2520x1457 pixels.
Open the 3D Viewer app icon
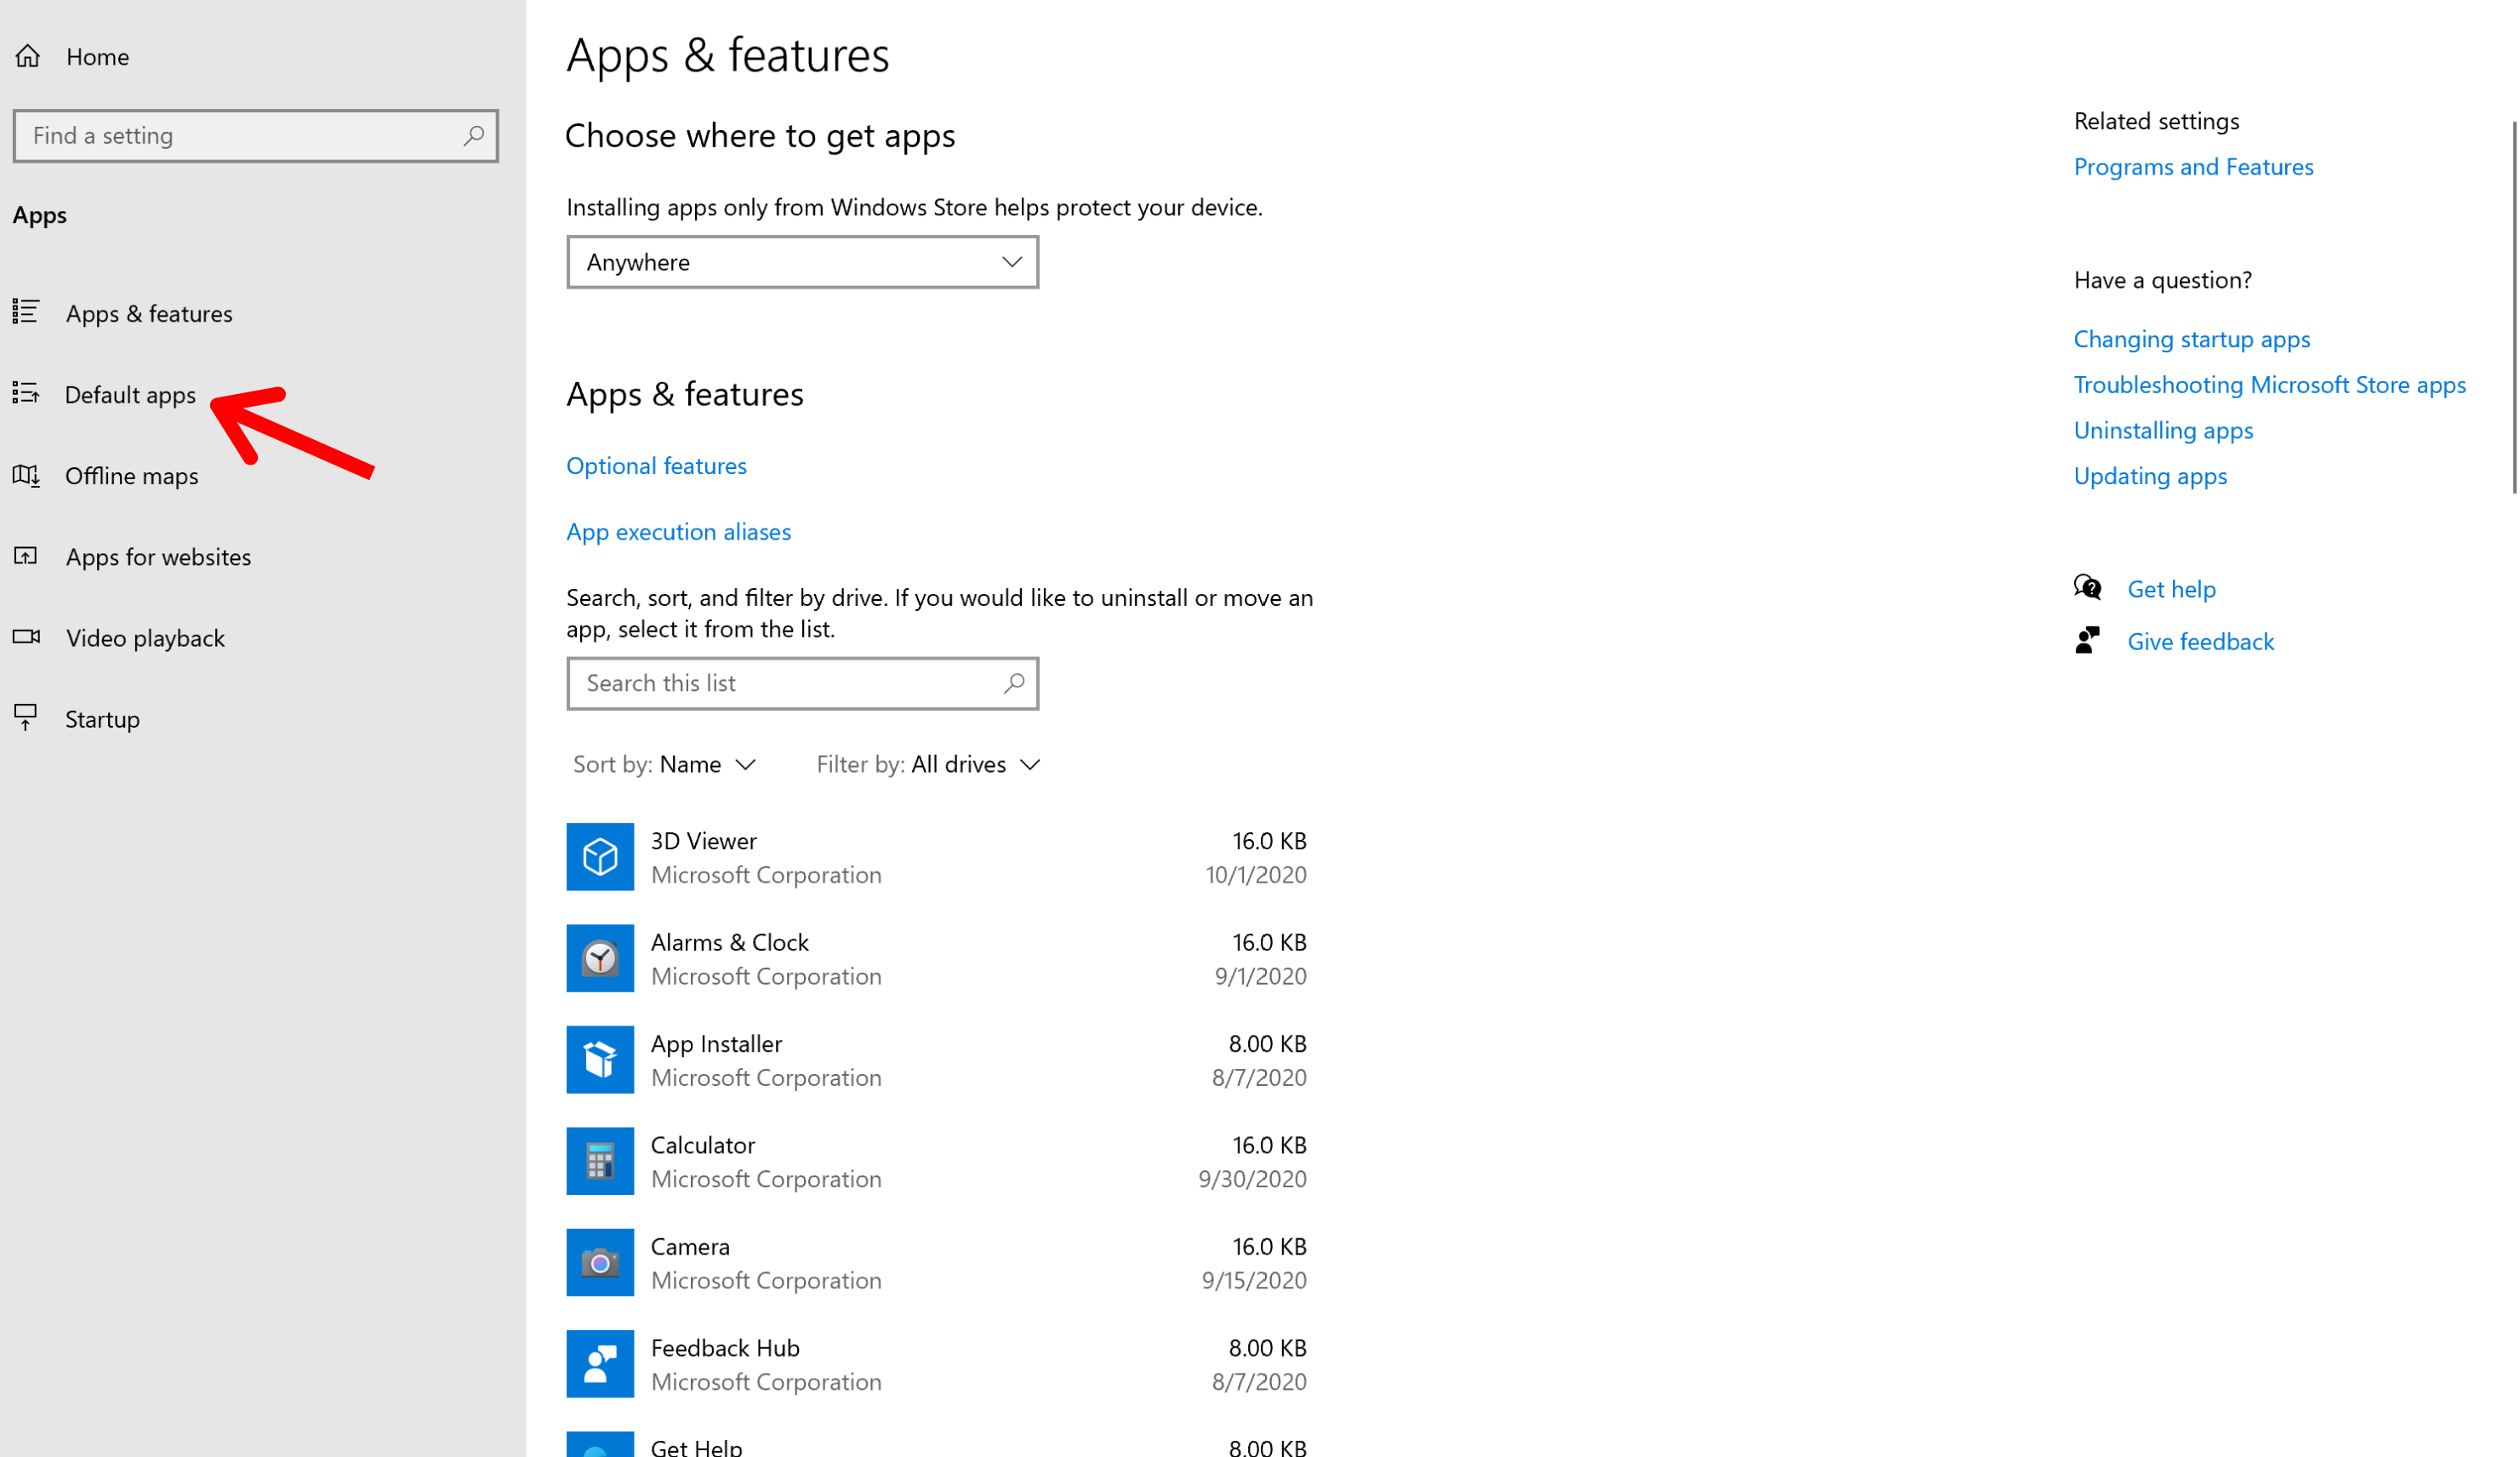[x=600, y=857]
